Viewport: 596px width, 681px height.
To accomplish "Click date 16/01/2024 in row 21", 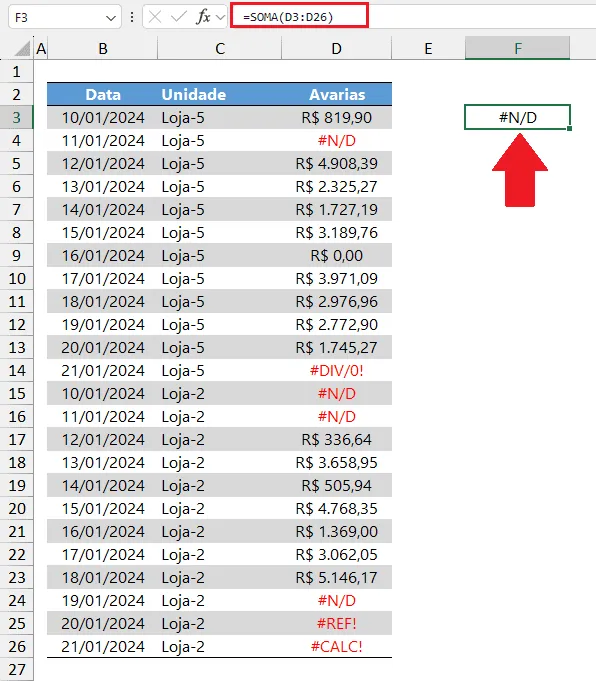I will click(103, 532).
